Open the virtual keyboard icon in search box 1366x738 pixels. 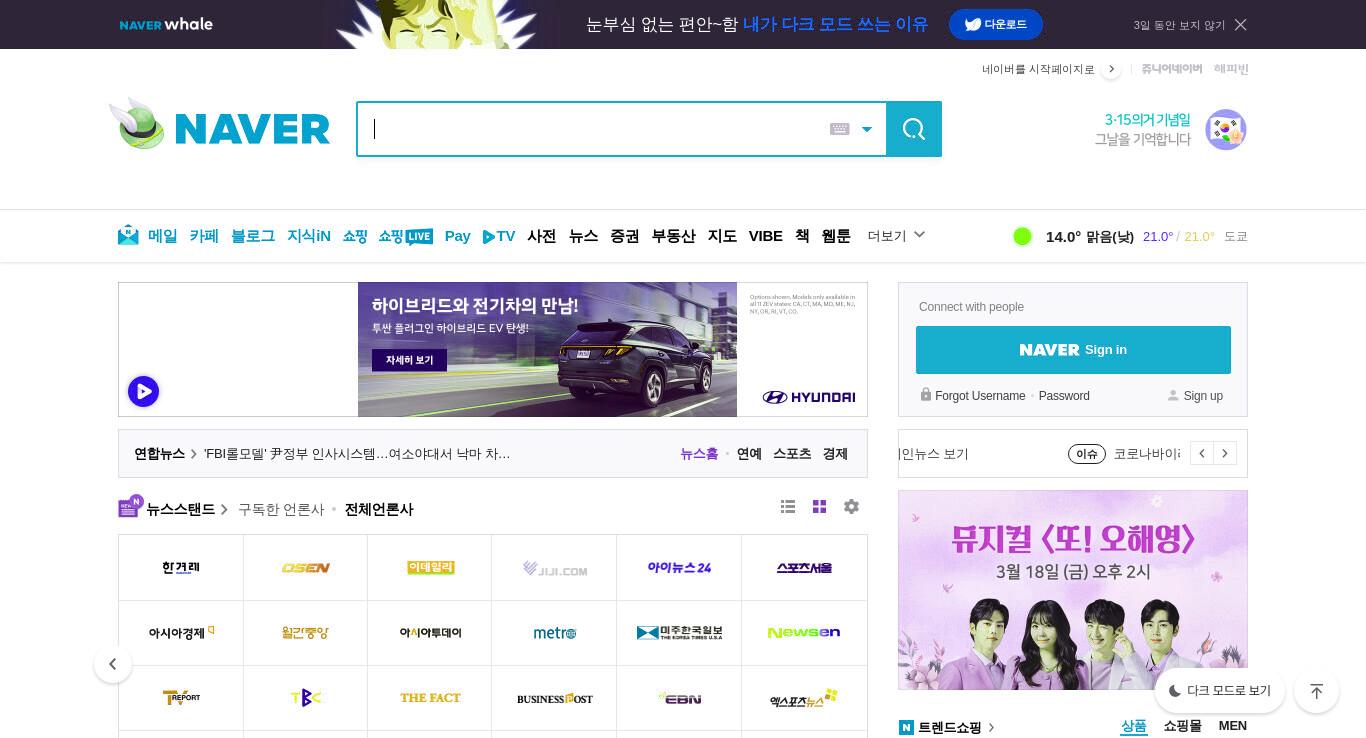[x=840, y=129]
